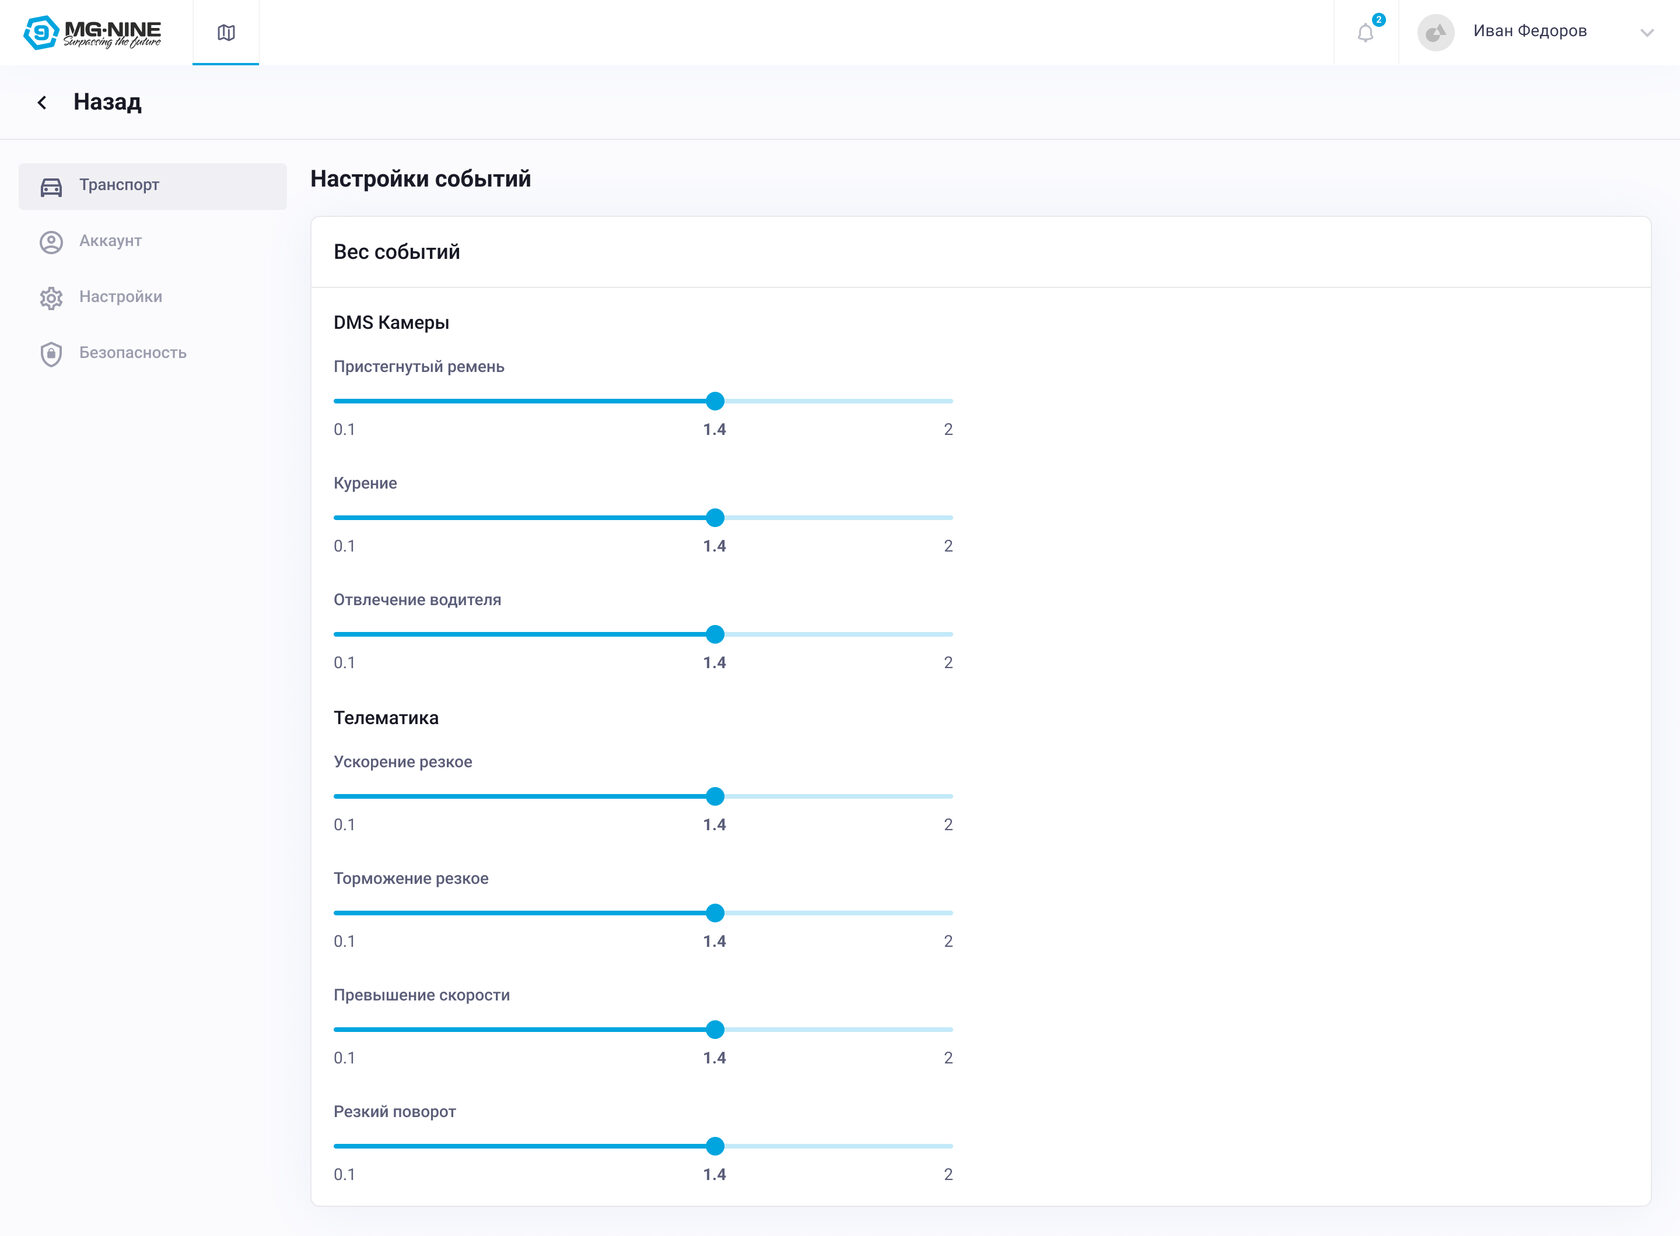Click the Ускорение резкое slider handle
This screenshot has width=1680, height=1236.
[715, 797]
